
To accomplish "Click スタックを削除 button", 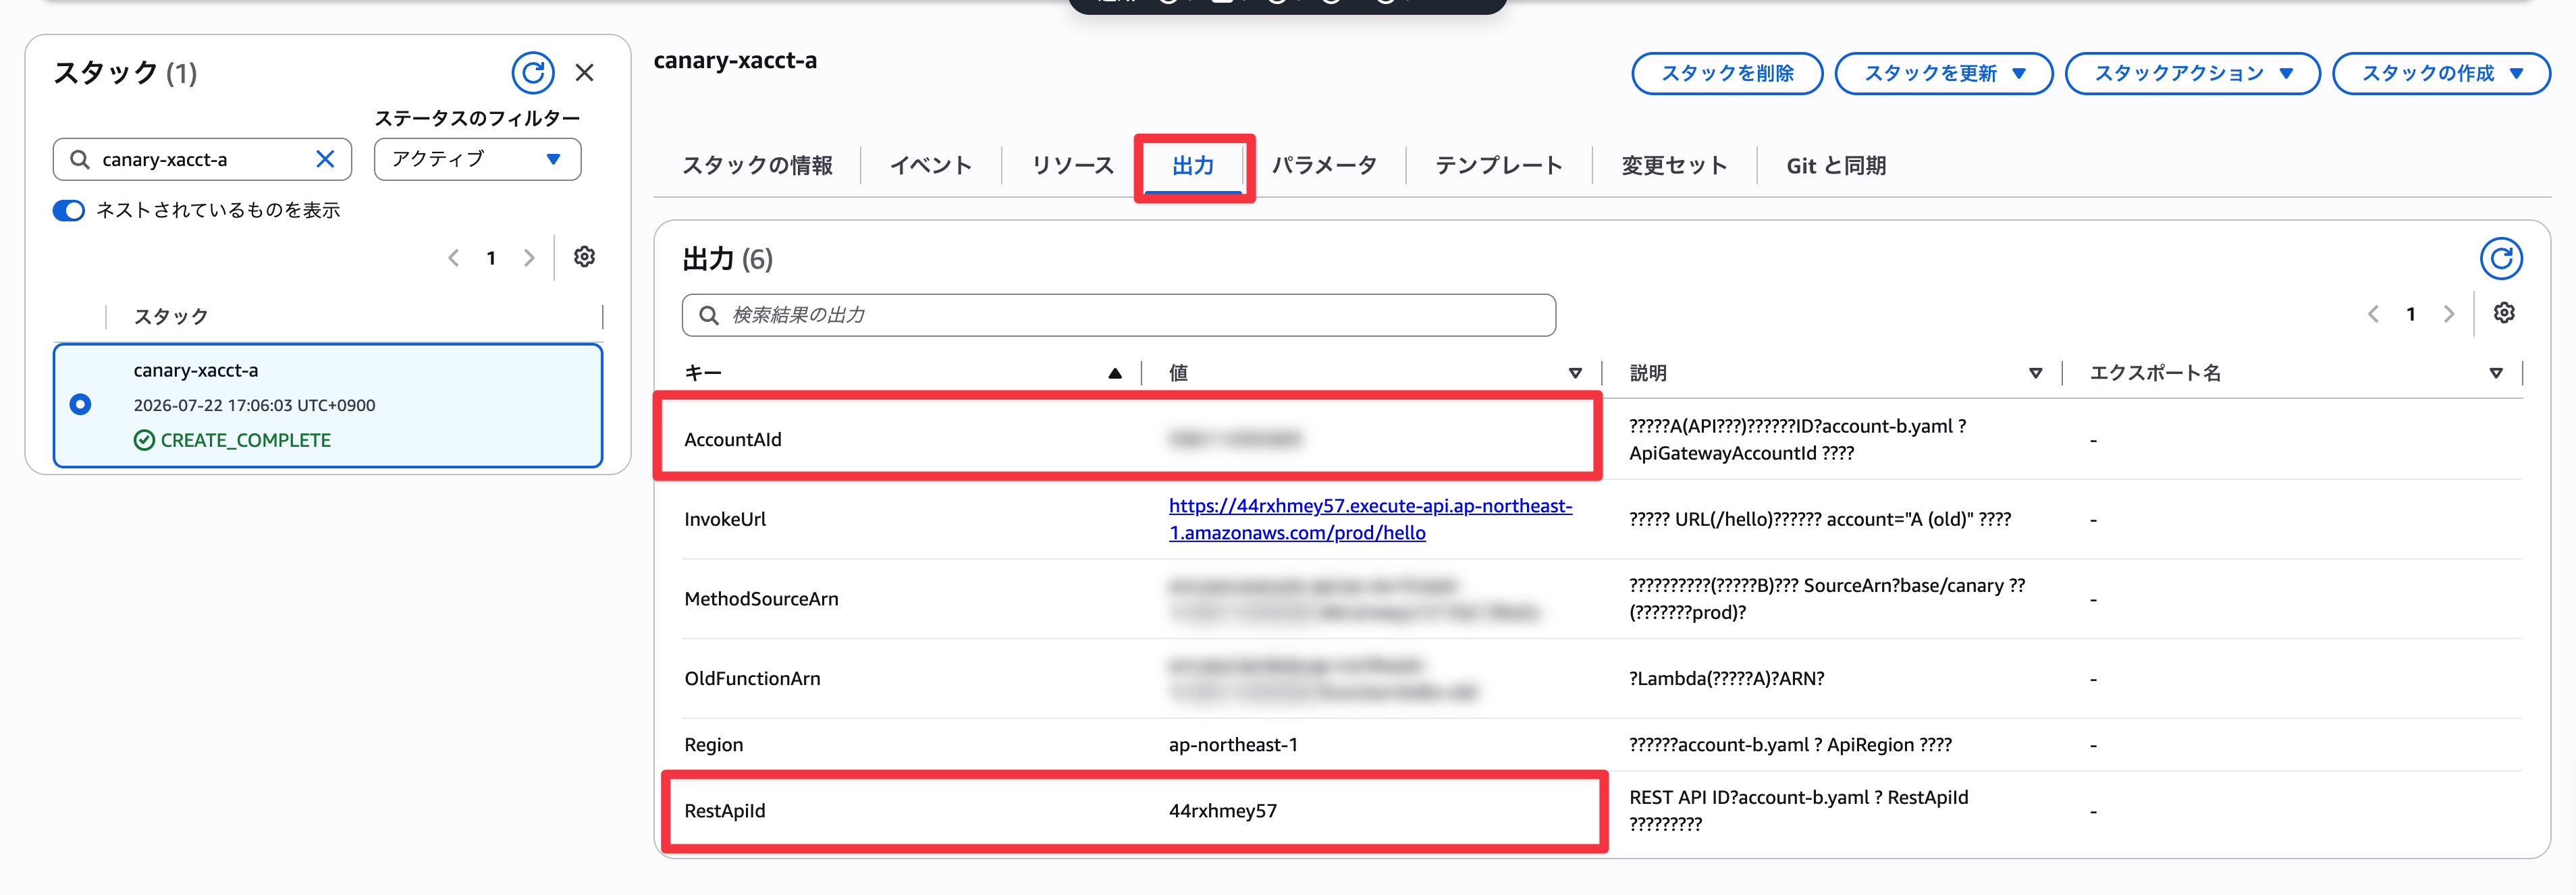I will (1727, 74).
